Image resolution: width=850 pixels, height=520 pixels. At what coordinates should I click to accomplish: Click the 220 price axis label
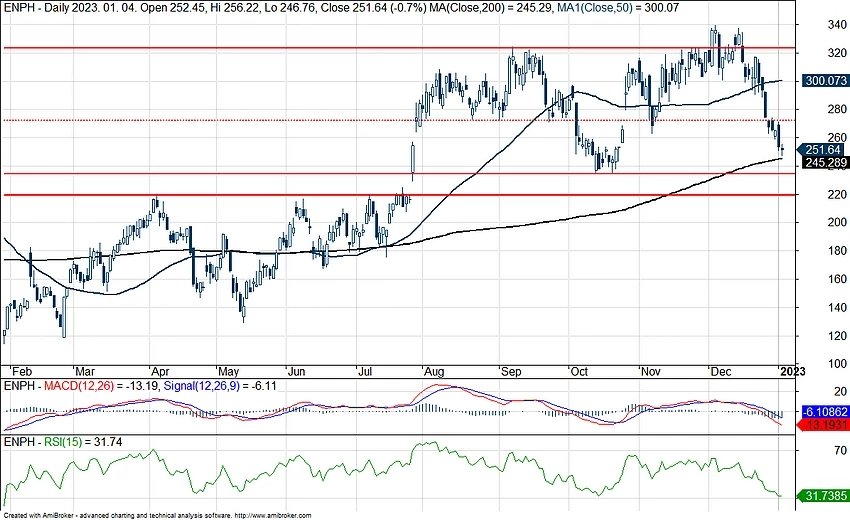[837, 195]
